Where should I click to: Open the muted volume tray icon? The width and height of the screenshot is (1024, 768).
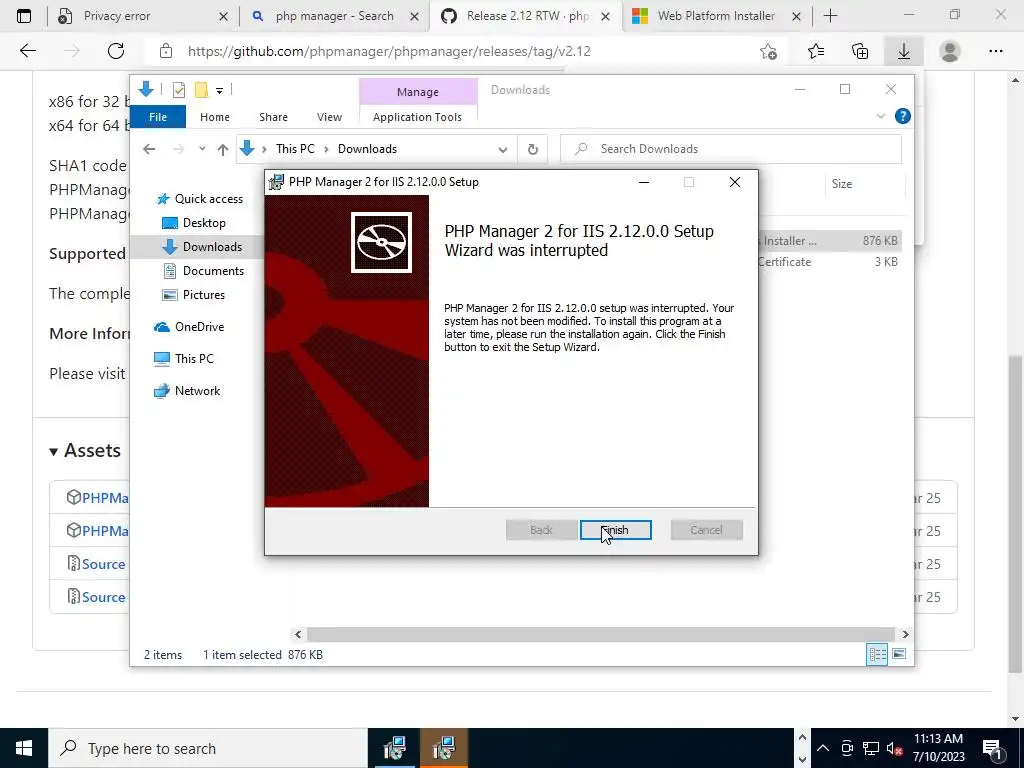(894, 748)
